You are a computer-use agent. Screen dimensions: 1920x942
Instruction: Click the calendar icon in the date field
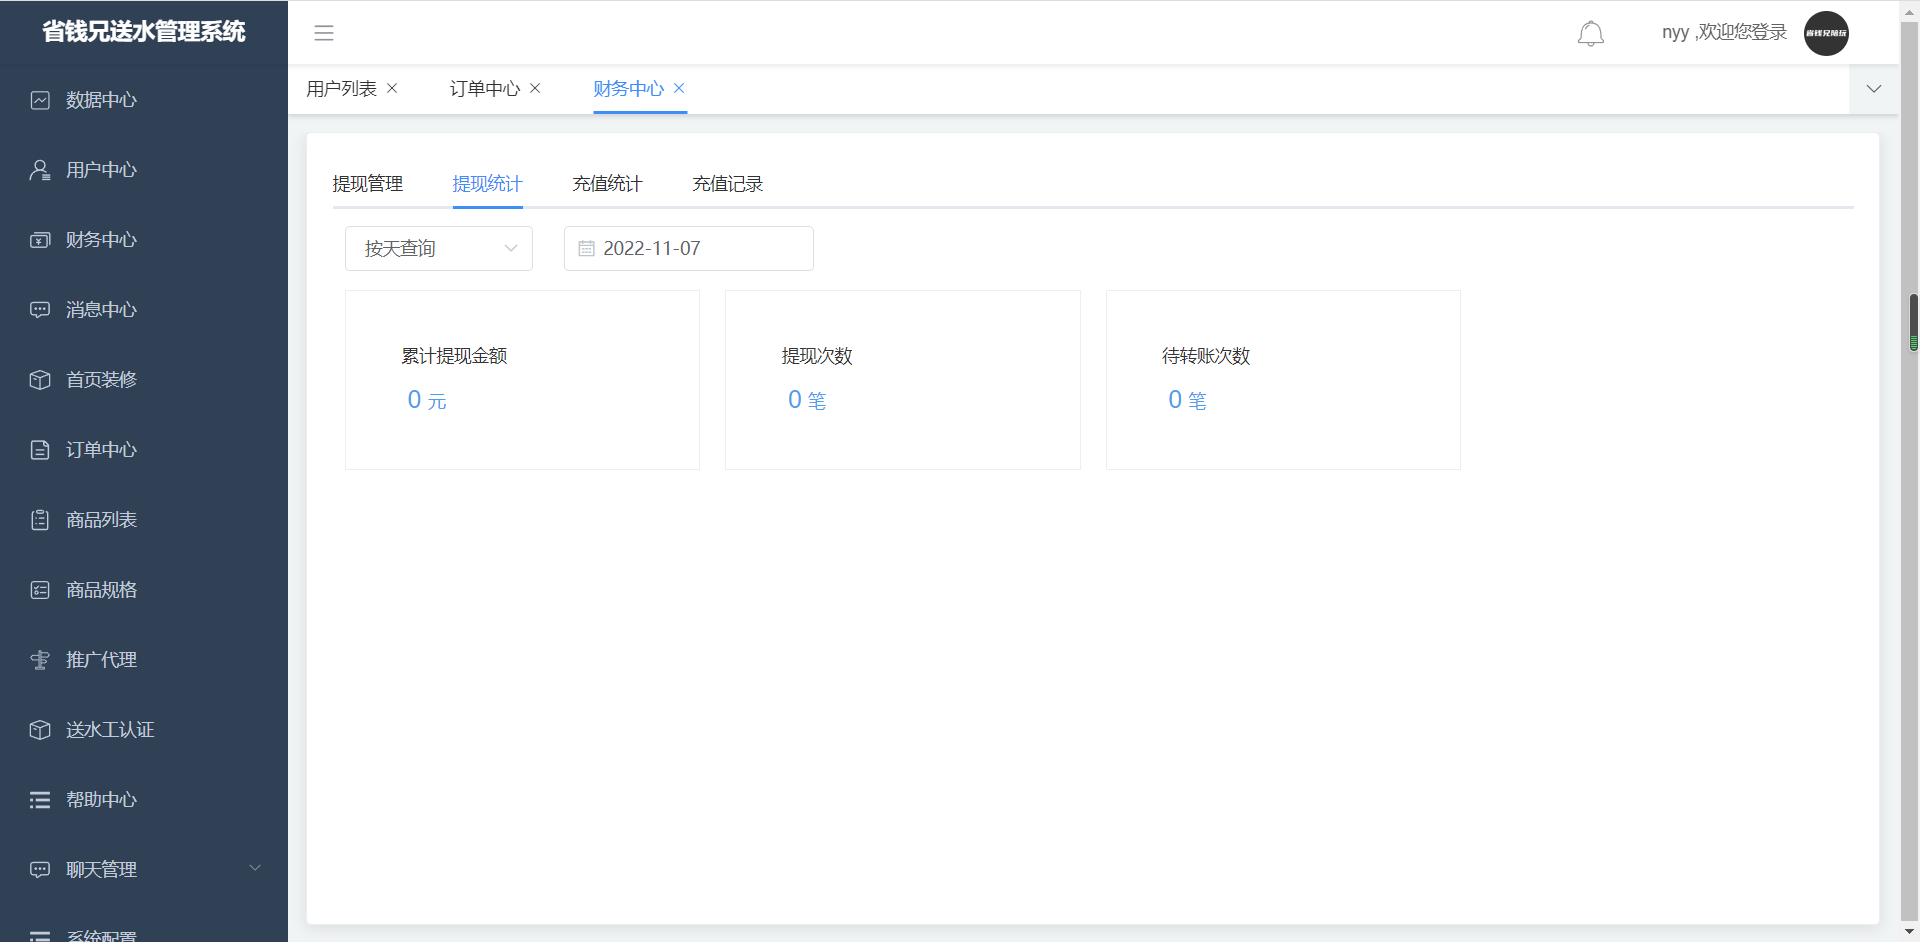coord(586,249)
